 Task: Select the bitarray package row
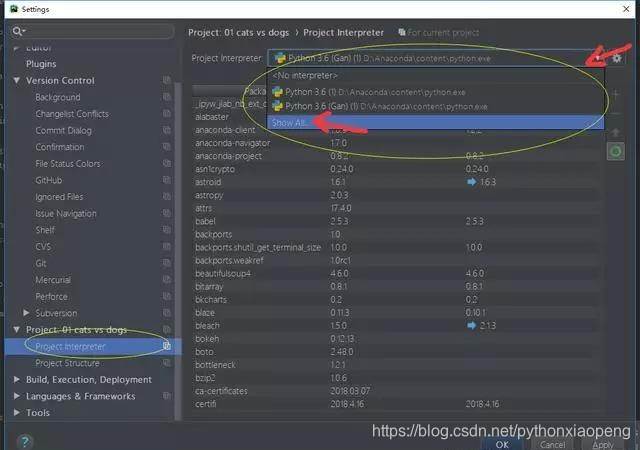(x=396, y=286)
